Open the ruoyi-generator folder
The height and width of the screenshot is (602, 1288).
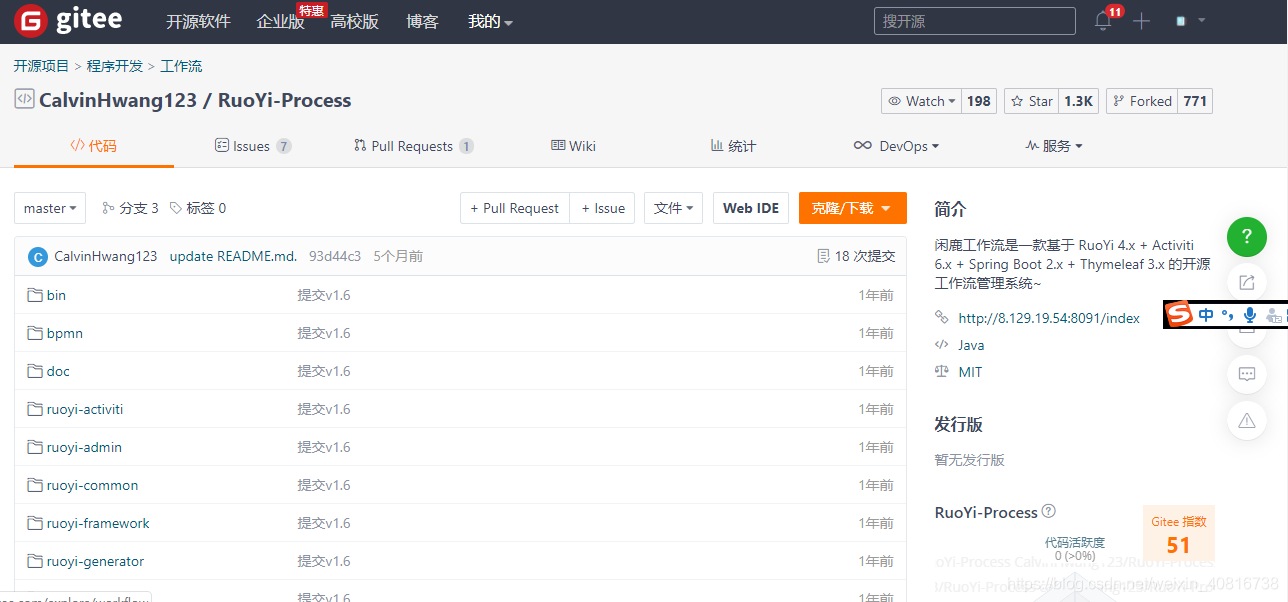tap(95, 561)
